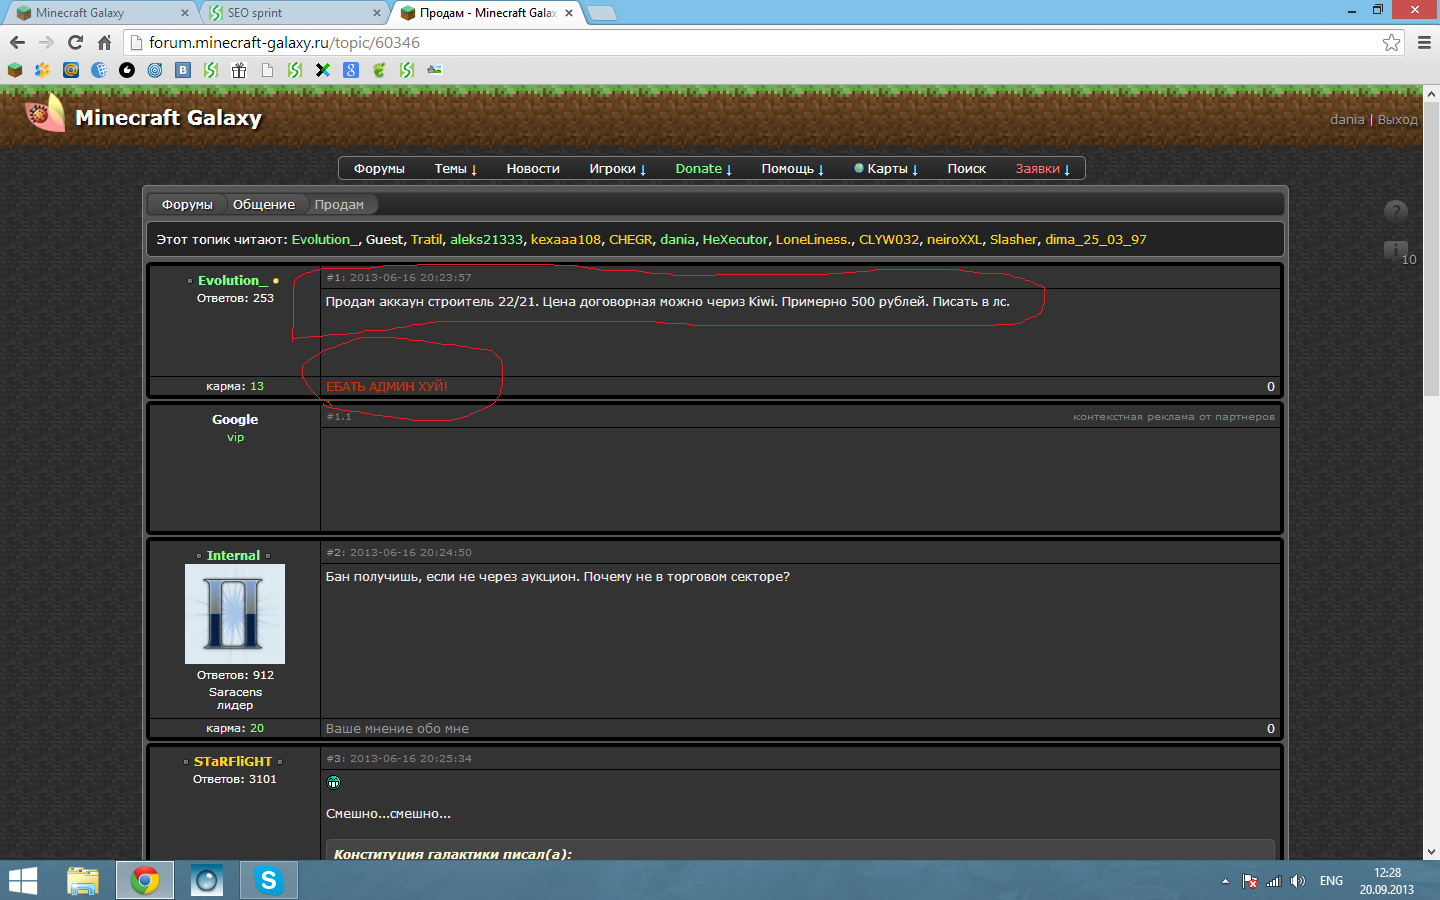The height and width of the screenshot is (900, 1440).
Task: Expand the Игроки dropdown menu
Action: (x=617, y=168)
